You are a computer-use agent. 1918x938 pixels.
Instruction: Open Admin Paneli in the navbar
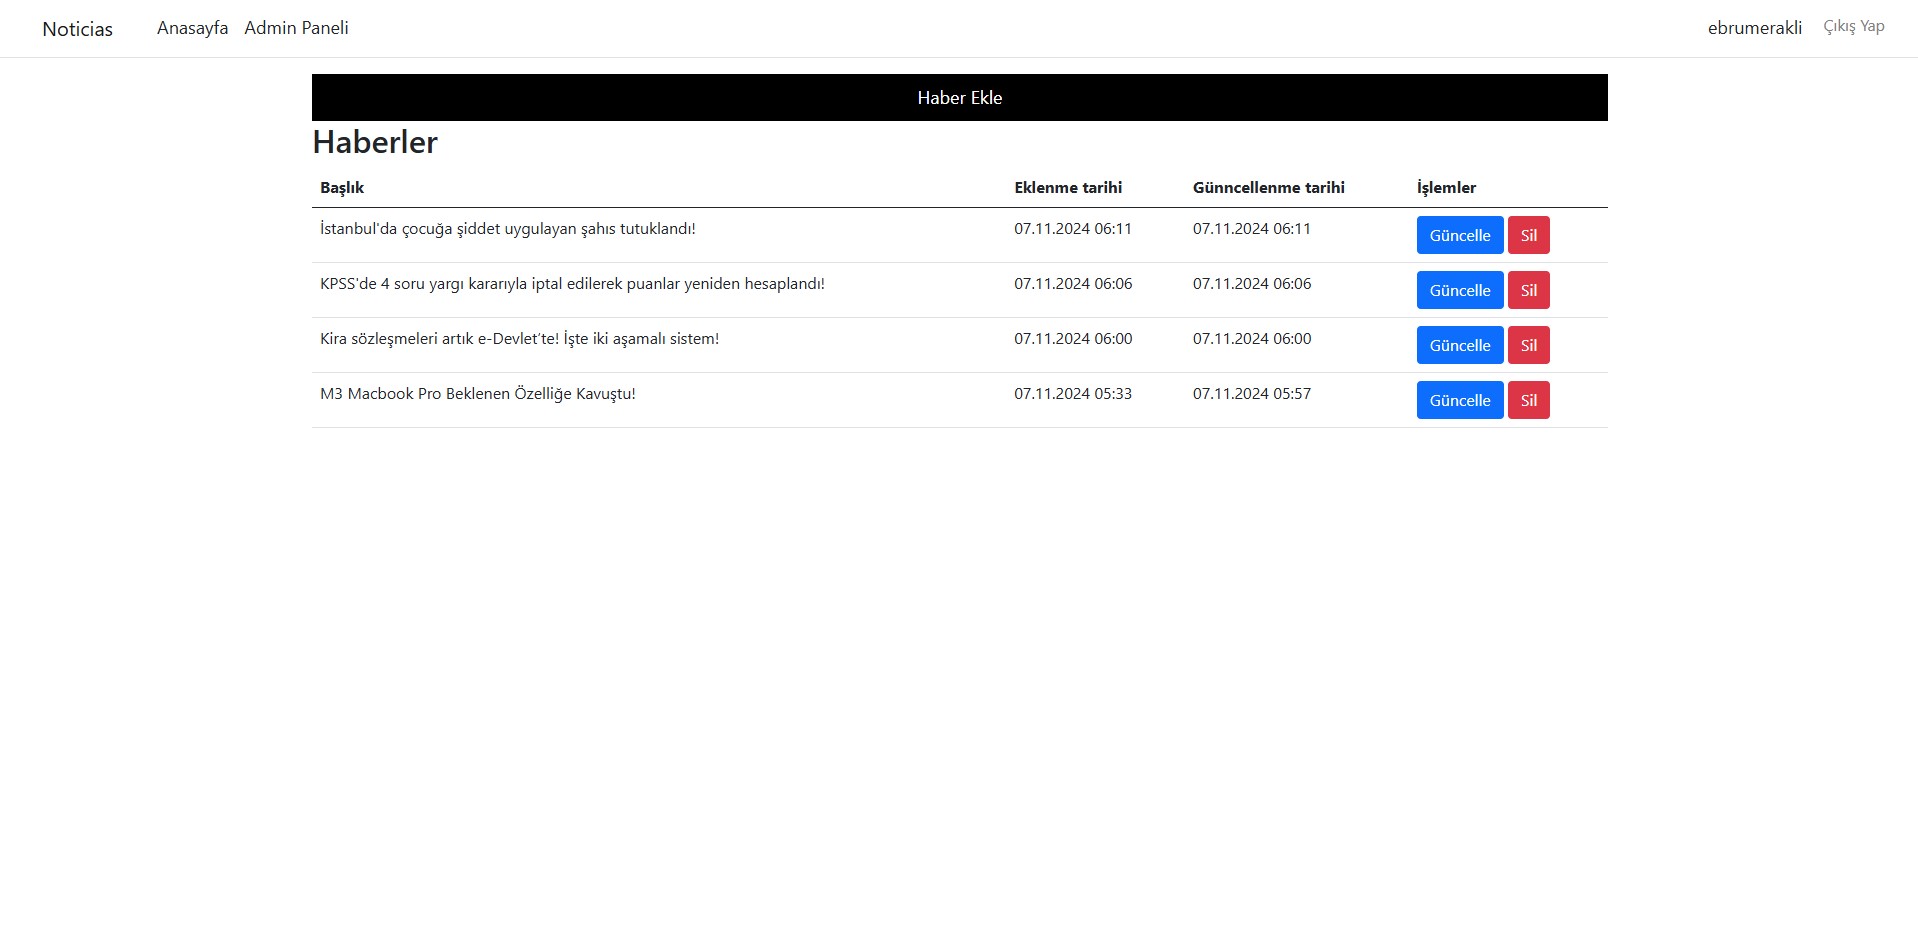296,28
